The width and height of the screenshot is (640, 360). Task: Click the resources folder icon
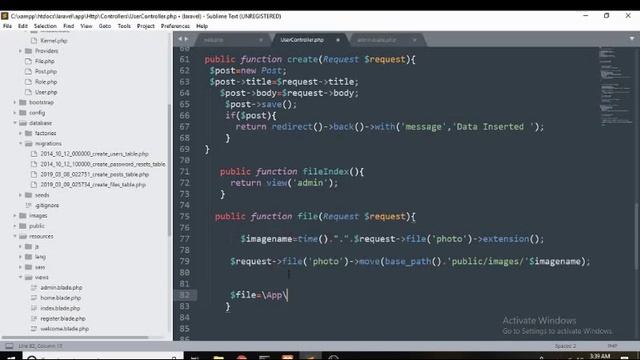(23, 236)
